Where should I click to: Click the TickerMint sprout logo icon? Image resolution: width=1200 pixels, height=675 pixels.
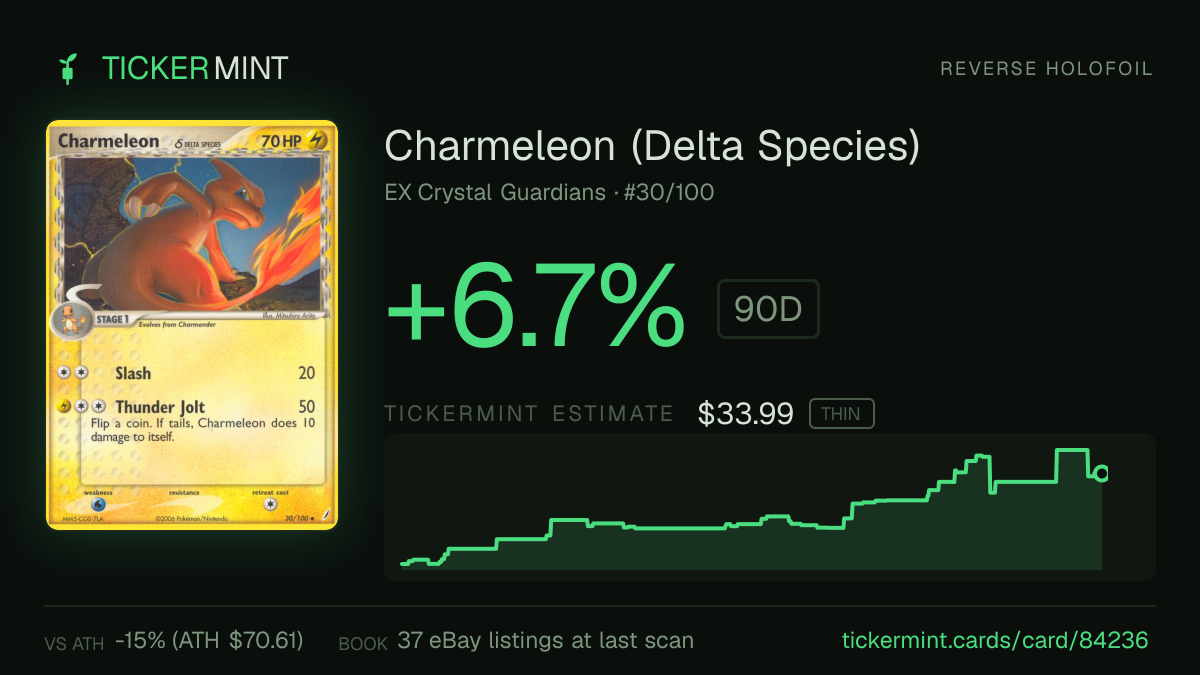click(69, 68)
